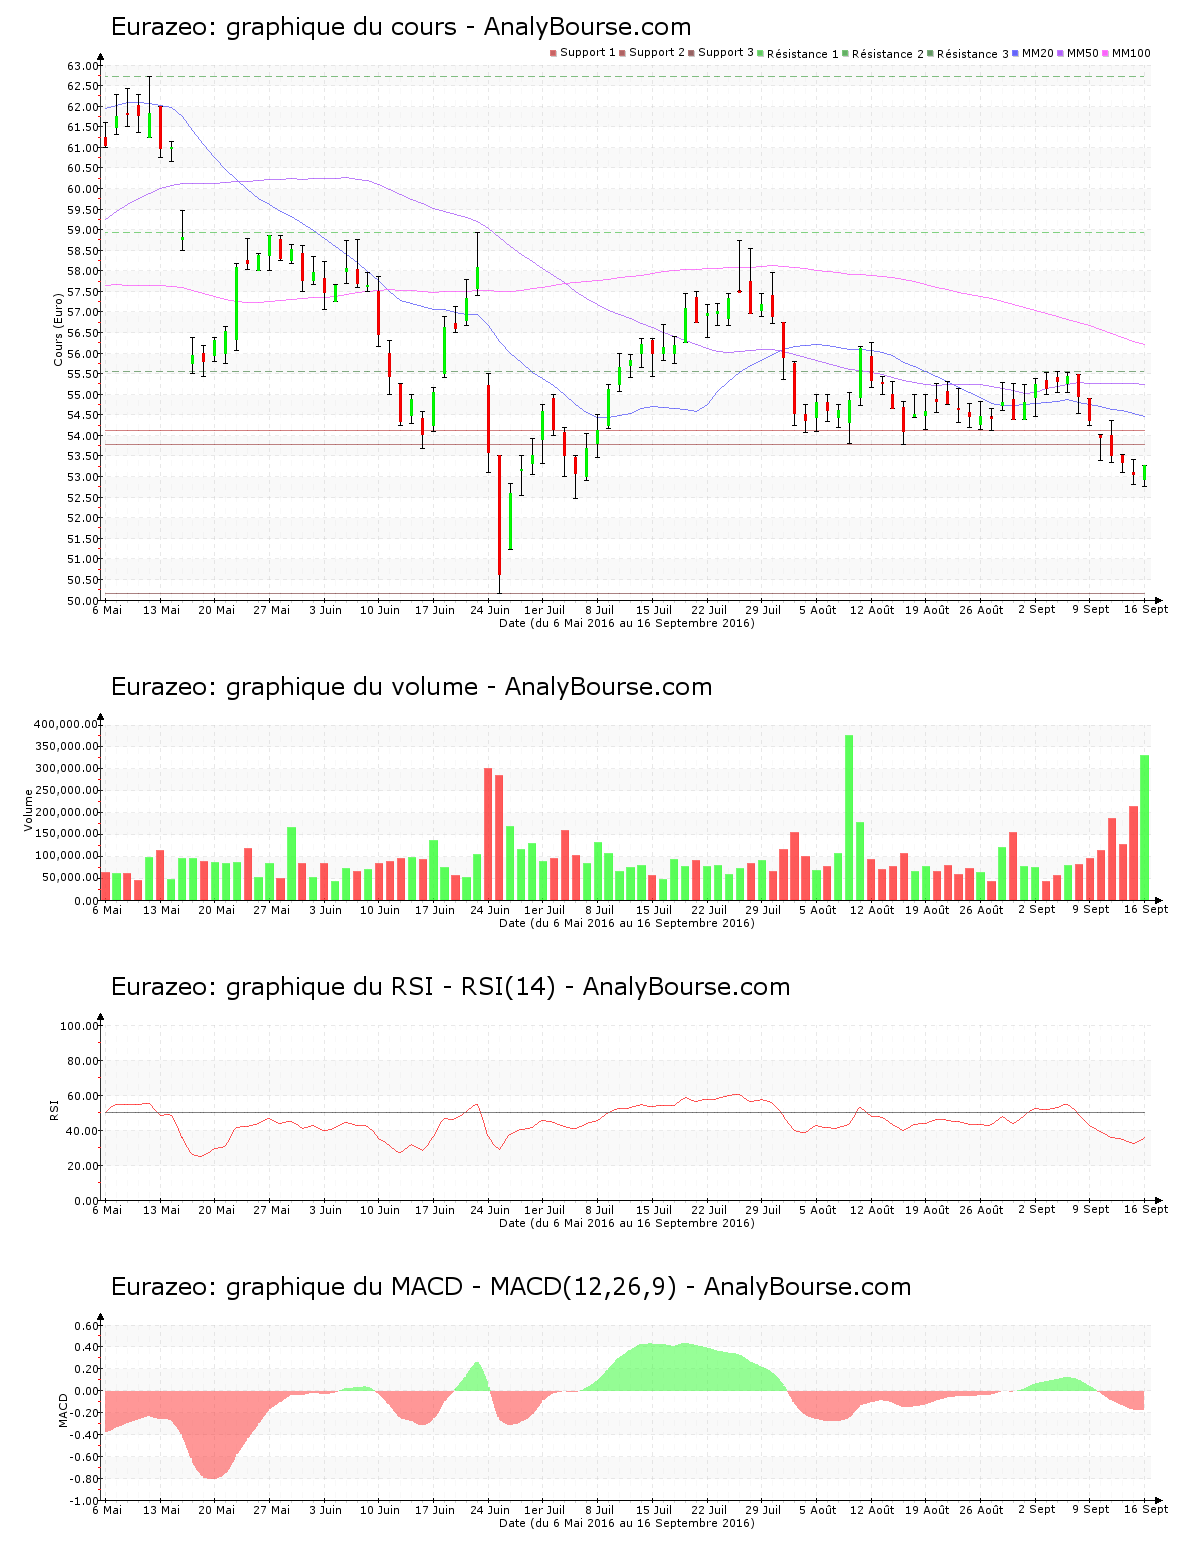1200x1550 pixels.
Task: Click the 63.00 price axis value
Action: click(x=83, y=66)
